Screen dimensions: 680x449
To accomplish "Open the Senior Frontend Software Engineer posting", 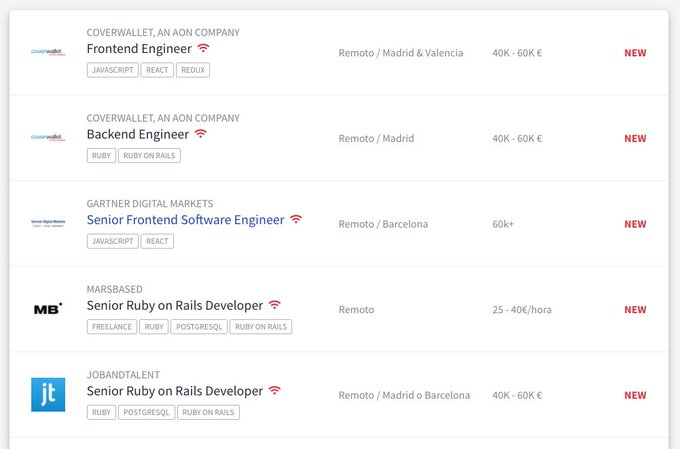I will (x=185, y=220).
